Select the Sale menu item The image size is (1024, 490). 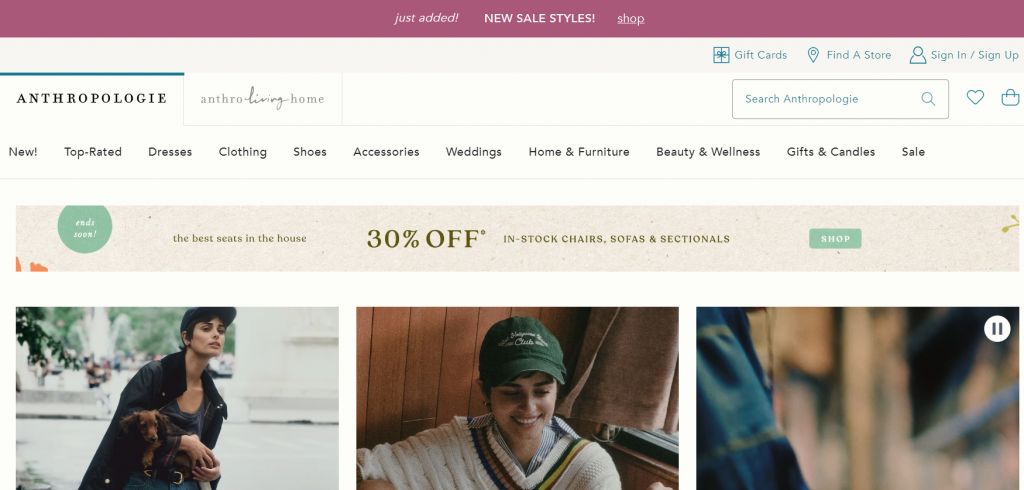click(913, 152)
